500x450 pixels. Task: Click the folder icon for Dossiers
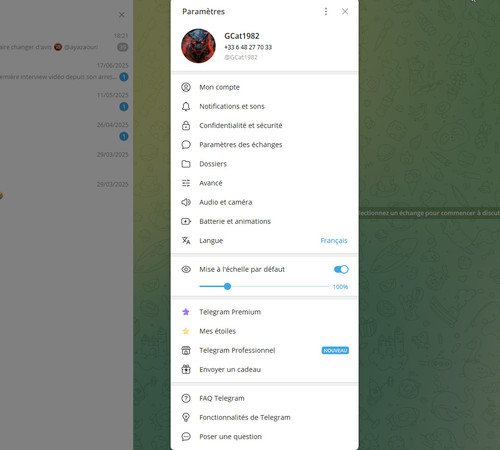(186, 164)
